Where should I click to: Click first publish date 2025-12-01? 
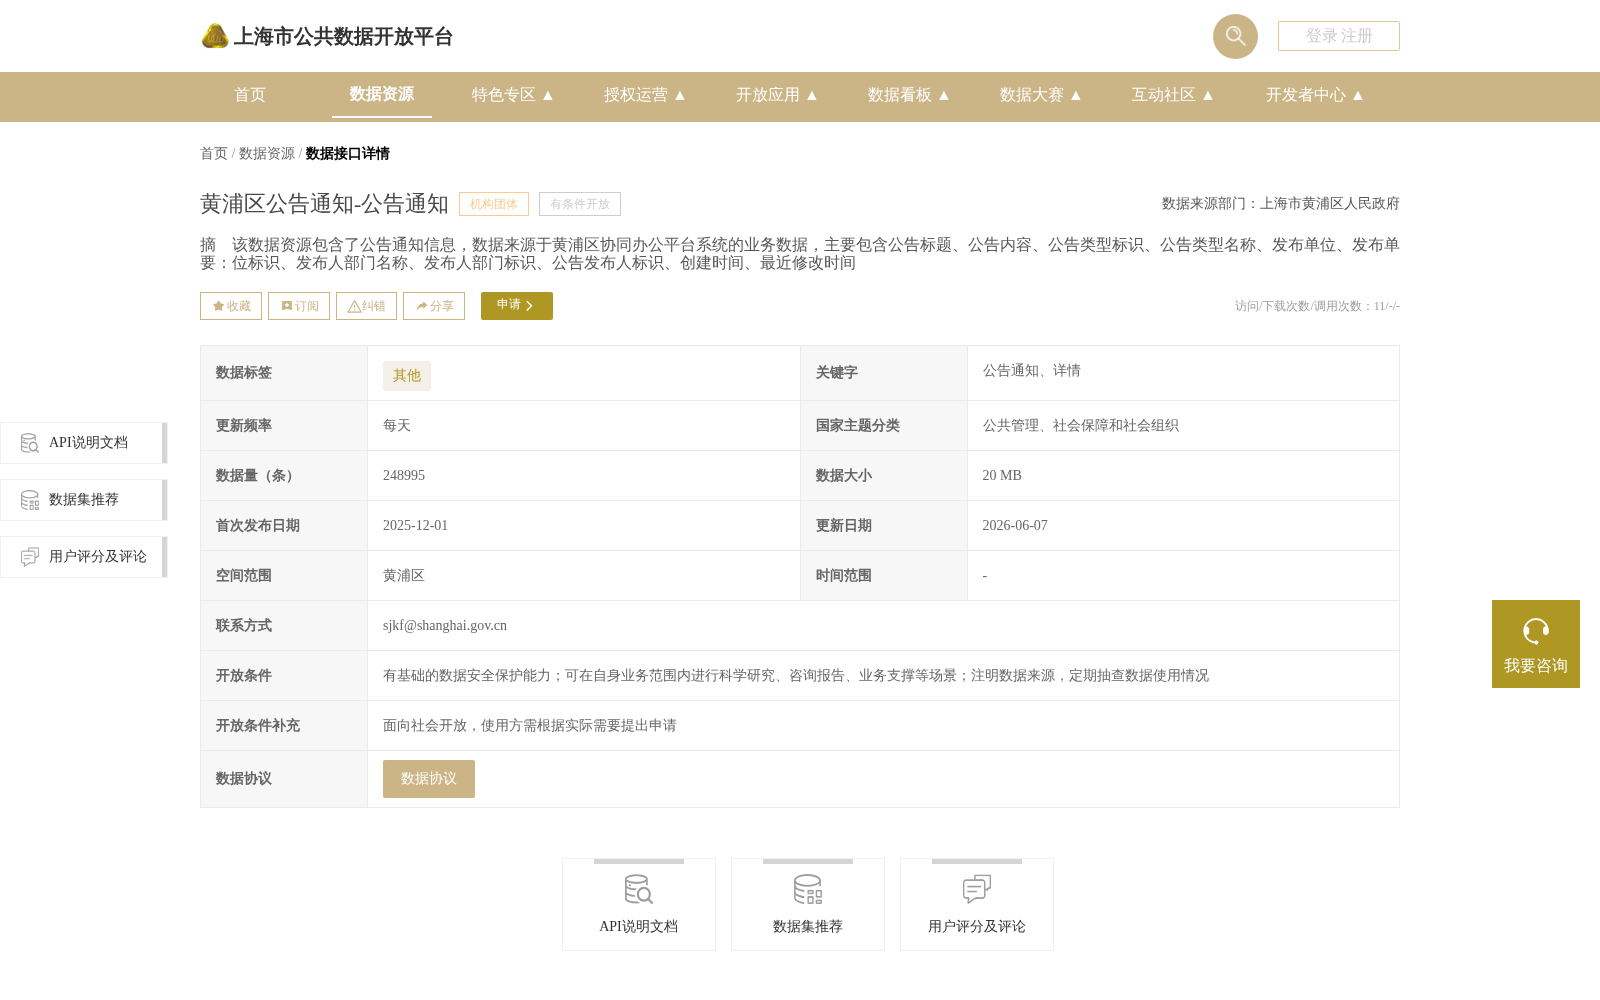[x=415, y=526]
